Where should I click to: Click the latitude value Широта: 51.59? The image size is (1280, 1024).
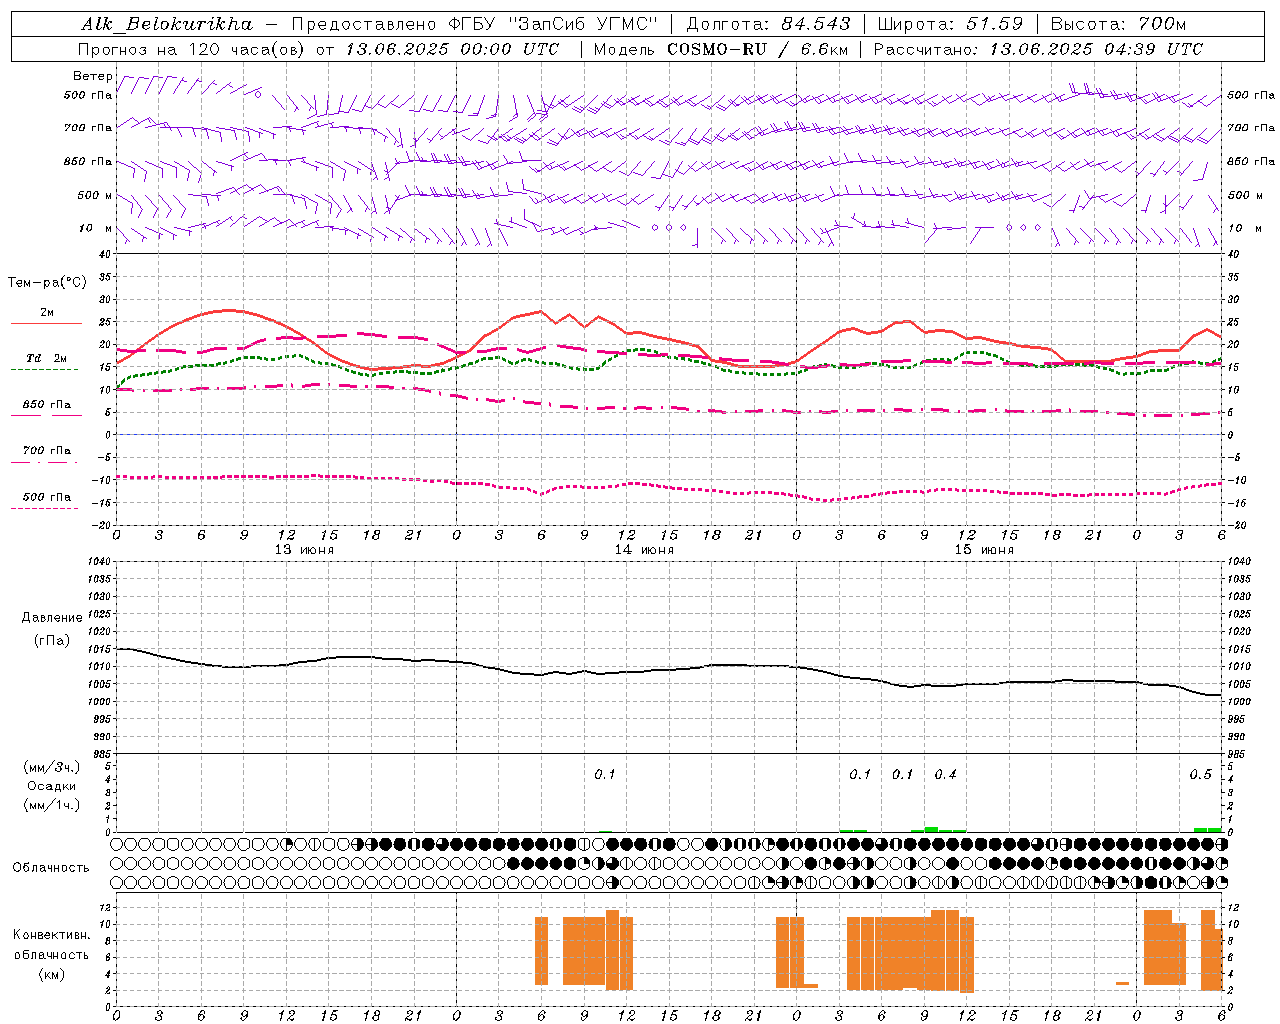coord(950,24)
